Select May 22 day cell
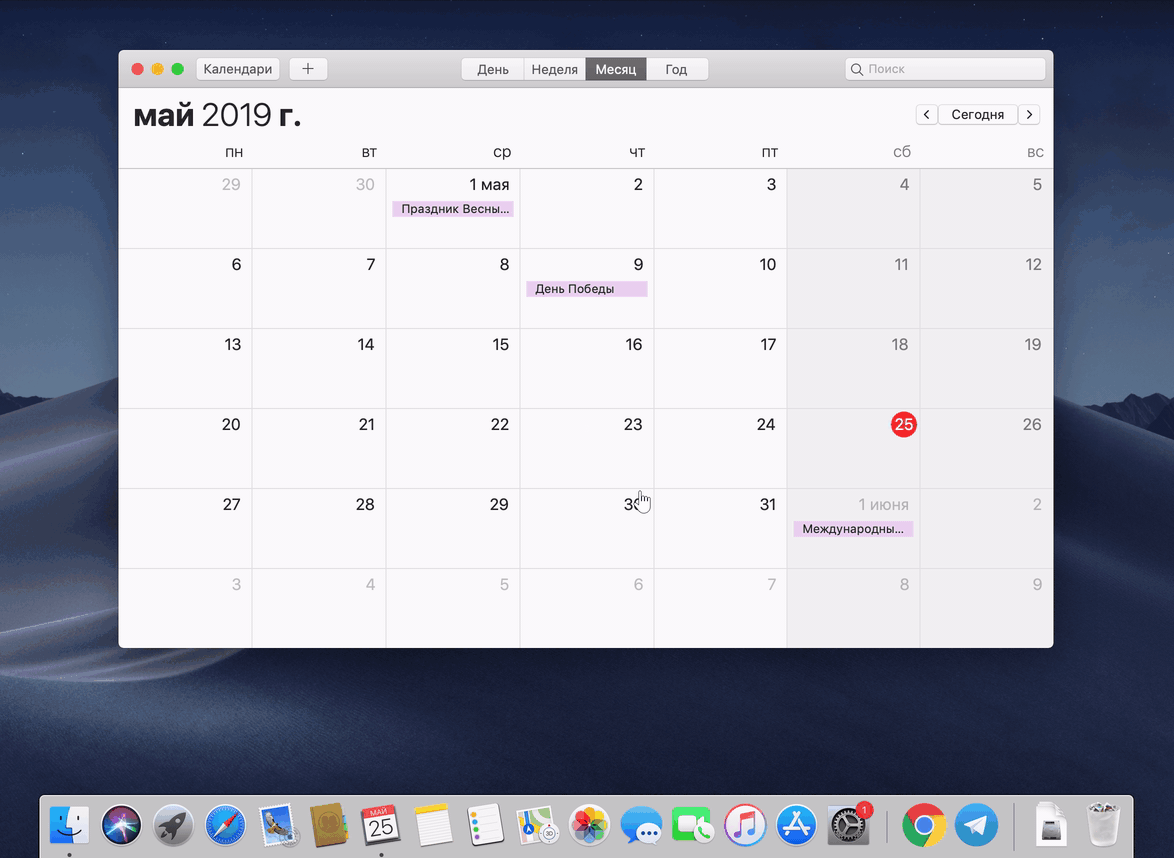This screenshot has width=1174, height=858. click(453, 448)
